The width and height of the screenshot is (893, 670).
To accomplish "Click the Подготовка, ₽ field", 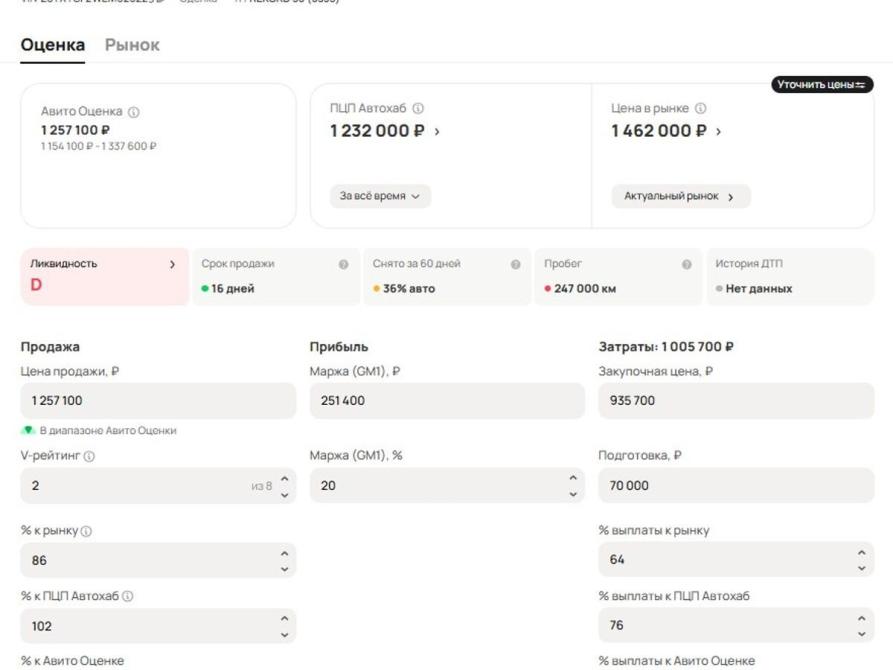I will (736, 485).
